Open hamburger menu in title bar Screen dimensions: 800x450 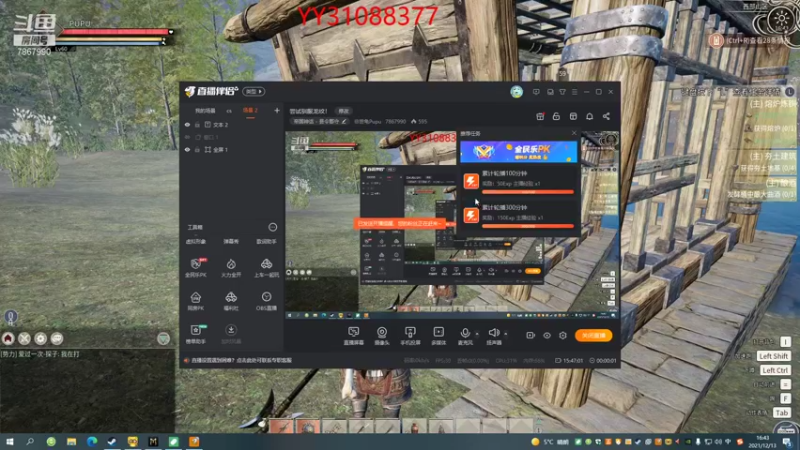574,92
